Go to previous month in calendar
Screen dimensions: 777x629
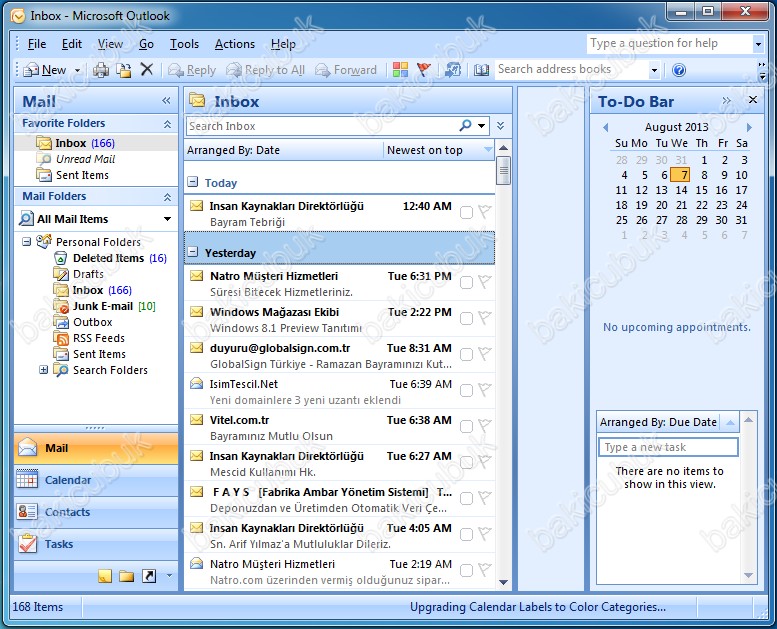pos(606,127)
